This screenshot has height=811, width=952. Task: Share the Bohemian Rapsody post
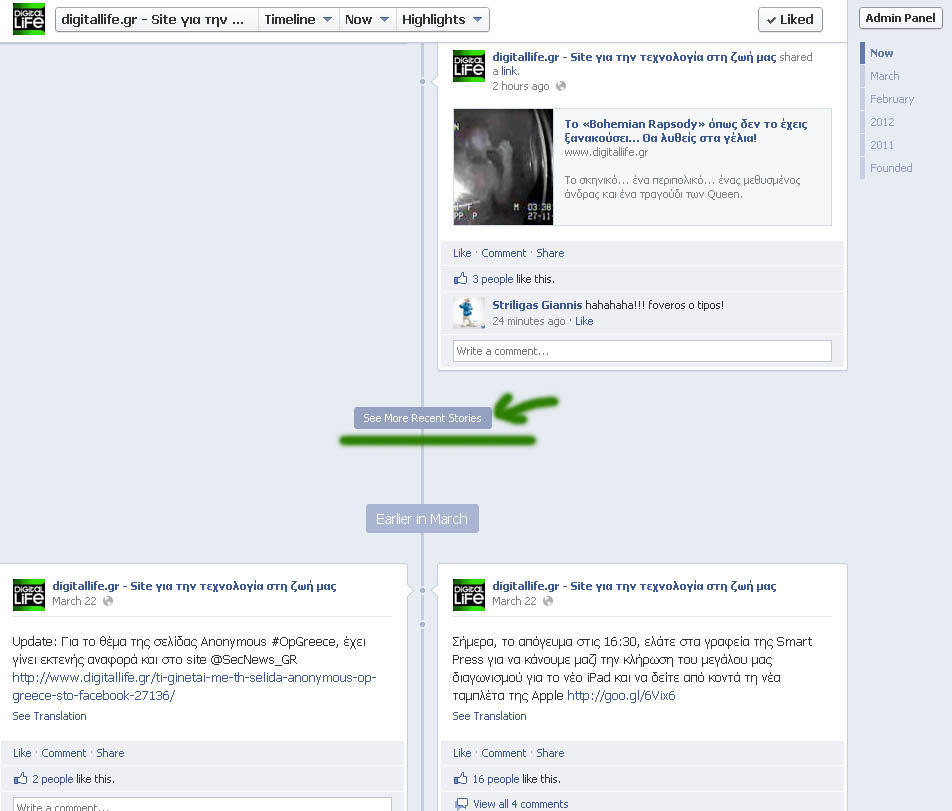[x=550, y=253]
